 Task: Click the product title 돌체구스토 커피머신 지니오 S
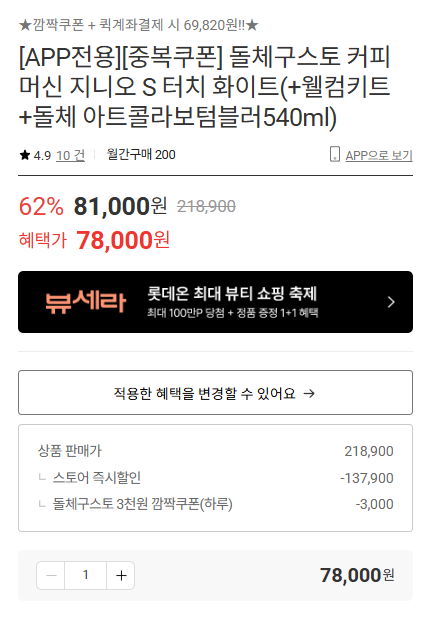pyautogui.click(x=205, y=87)
